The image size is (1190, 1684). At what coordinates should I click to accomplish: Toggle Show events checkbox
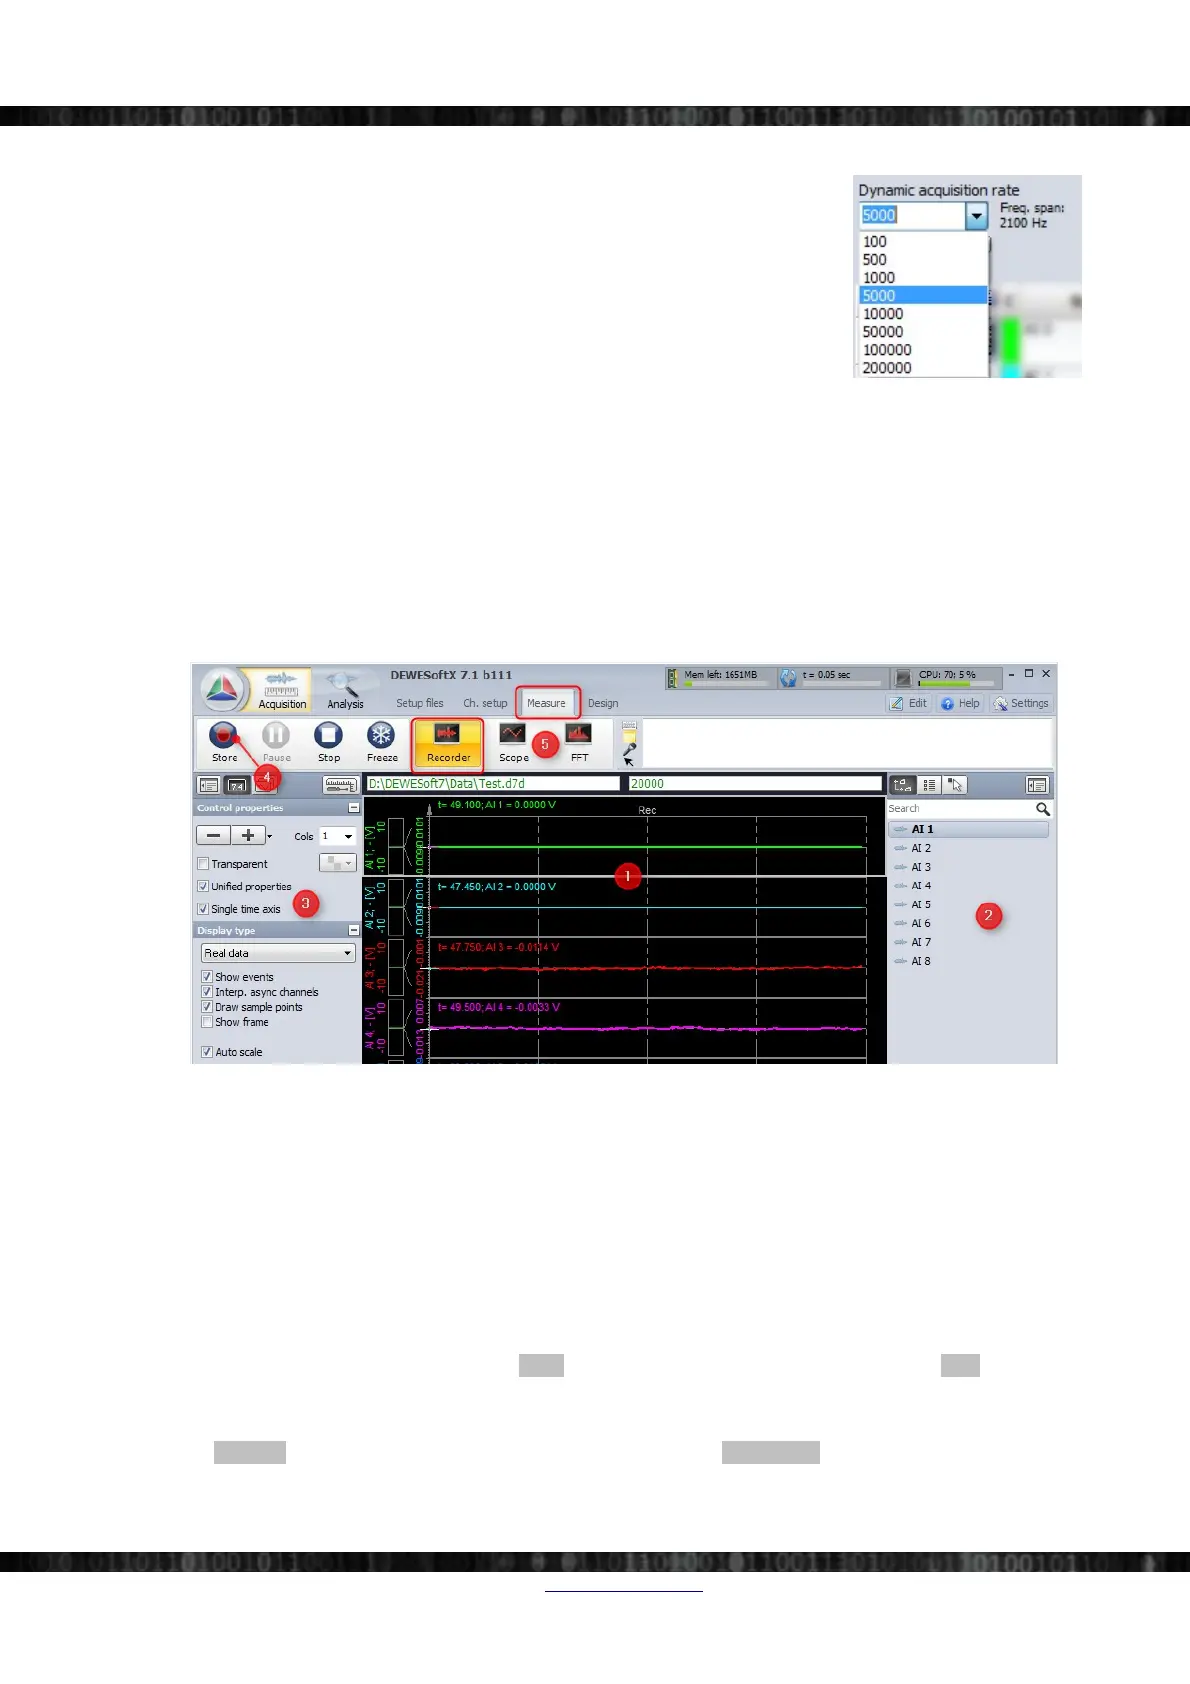[207, 977]
